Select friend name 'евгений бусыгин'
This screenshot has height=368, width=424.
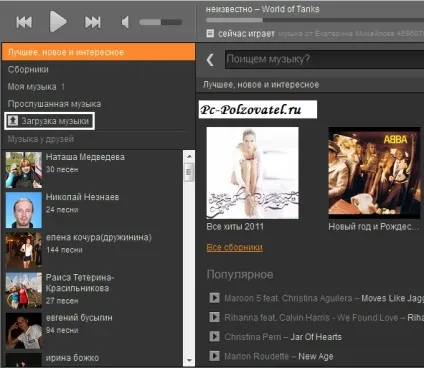click(x=79, y=318)
